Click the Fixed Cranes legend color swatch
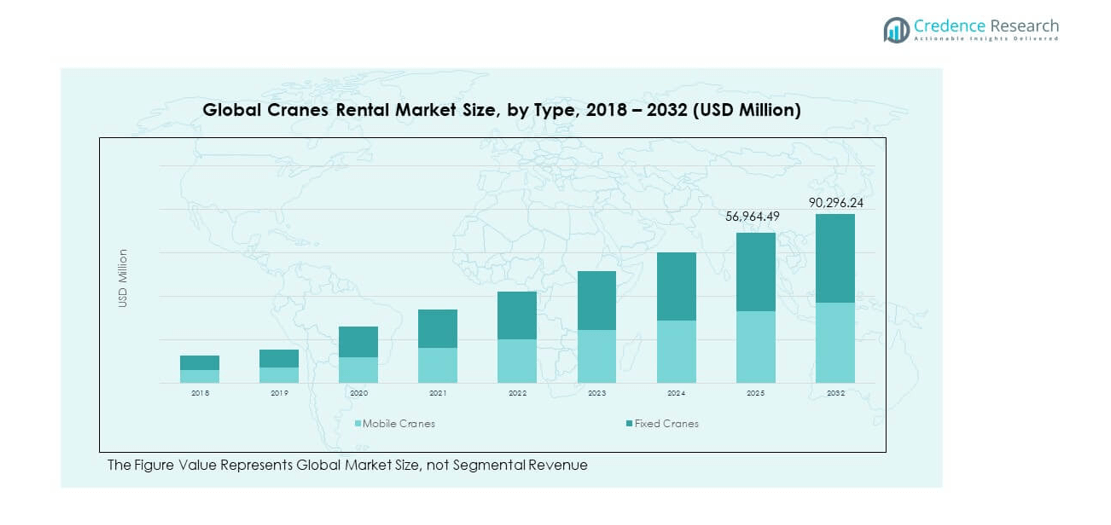 point(629,424)
